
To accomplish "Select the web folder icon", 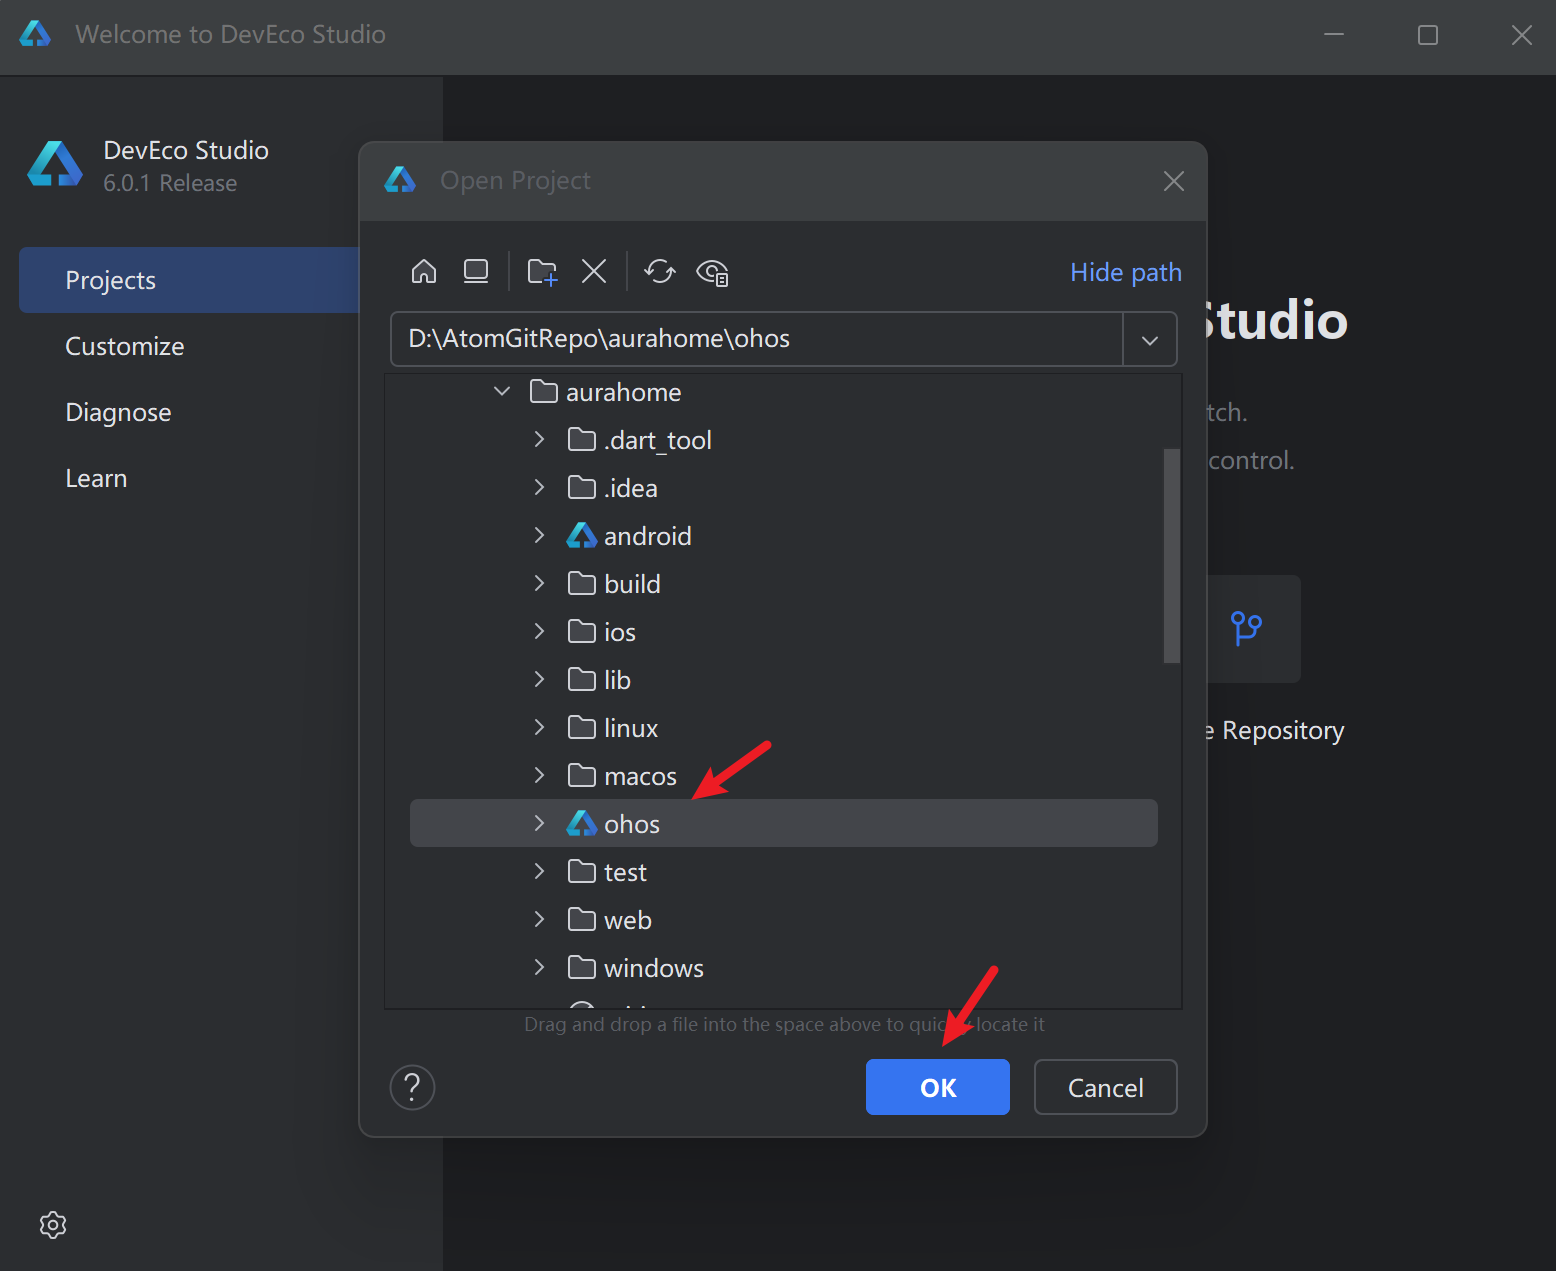I will tap(582, 919).
